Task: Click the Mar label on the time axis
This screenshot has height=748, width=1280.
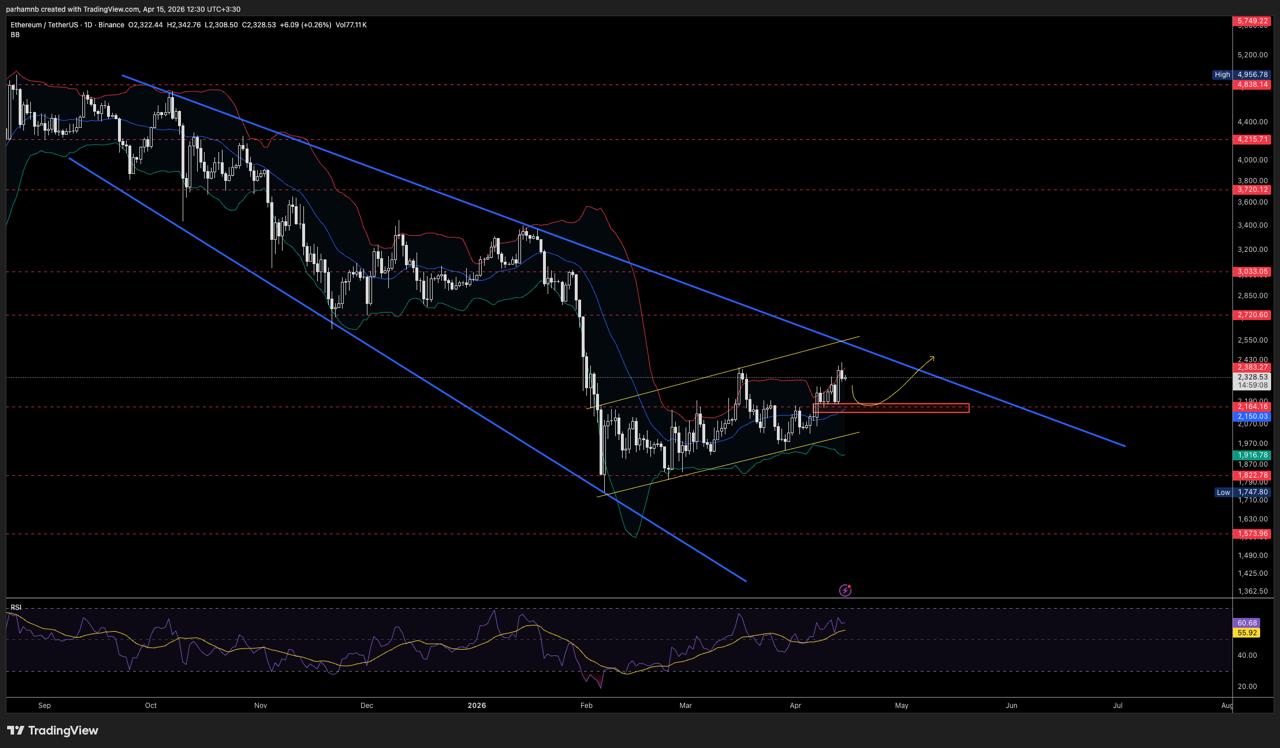Action: (x=686, y=705)
